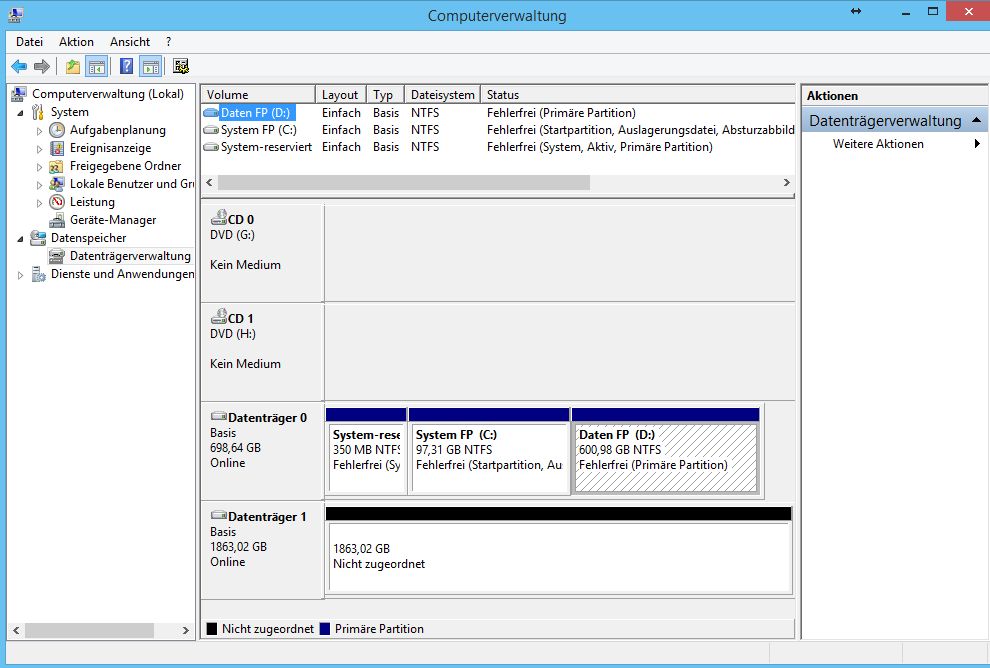Open the Ansicht menu
Image resolution: width=990 pixels, height=668 pixels.
[x=130, y=42]
